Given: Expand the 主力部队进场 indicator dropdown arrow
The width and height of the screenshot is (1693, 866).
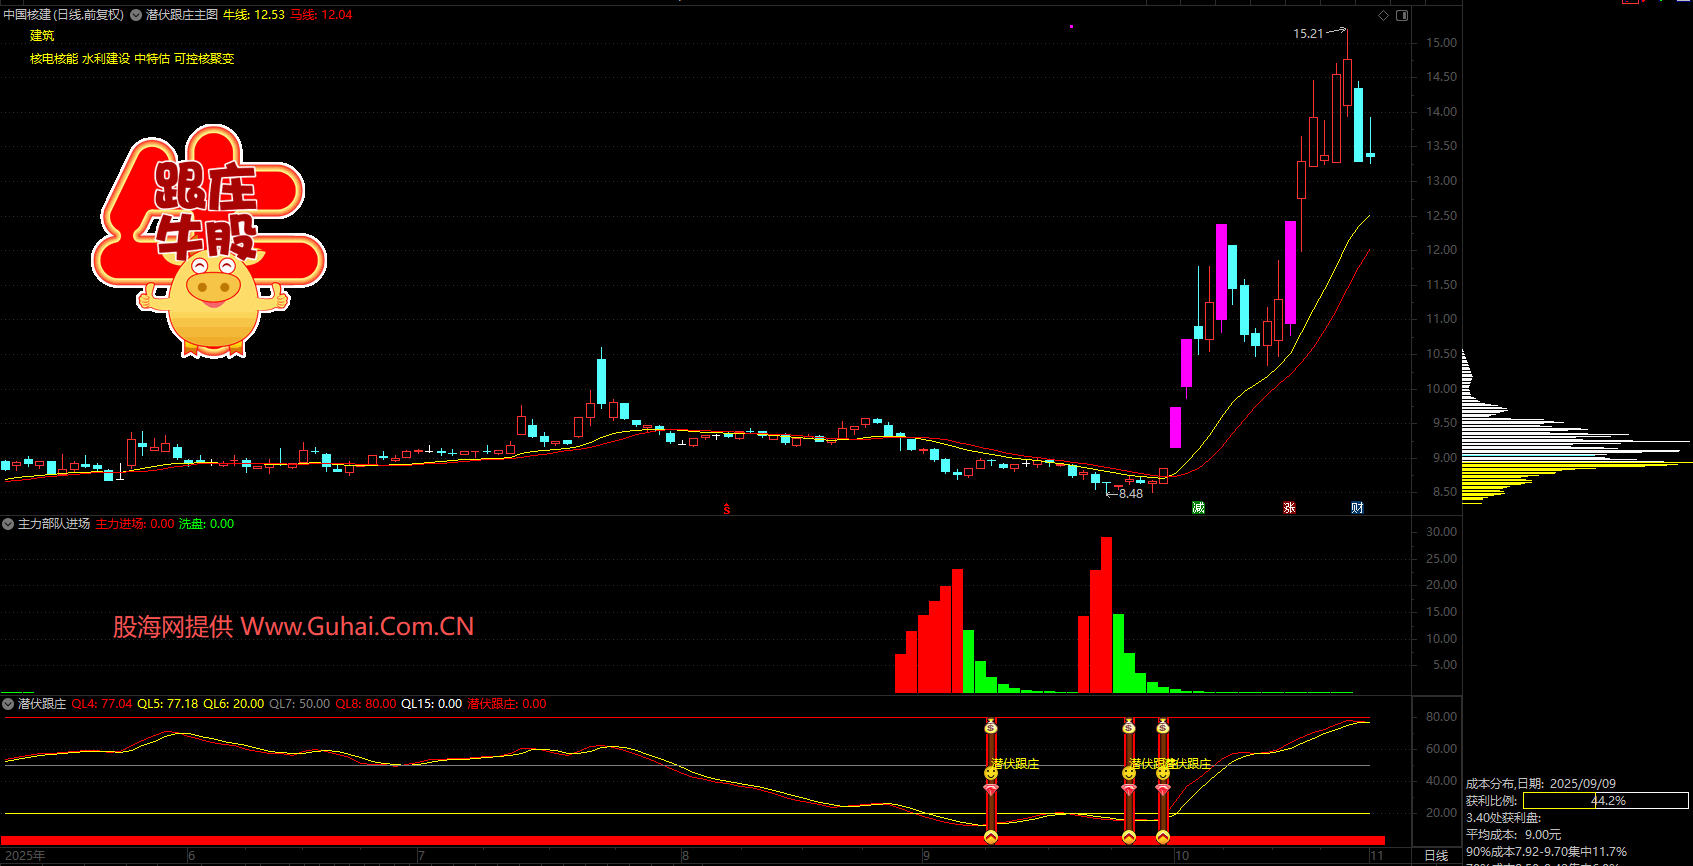Looking at the screenshot, I should pyautogui.click(x=8, y=524).
